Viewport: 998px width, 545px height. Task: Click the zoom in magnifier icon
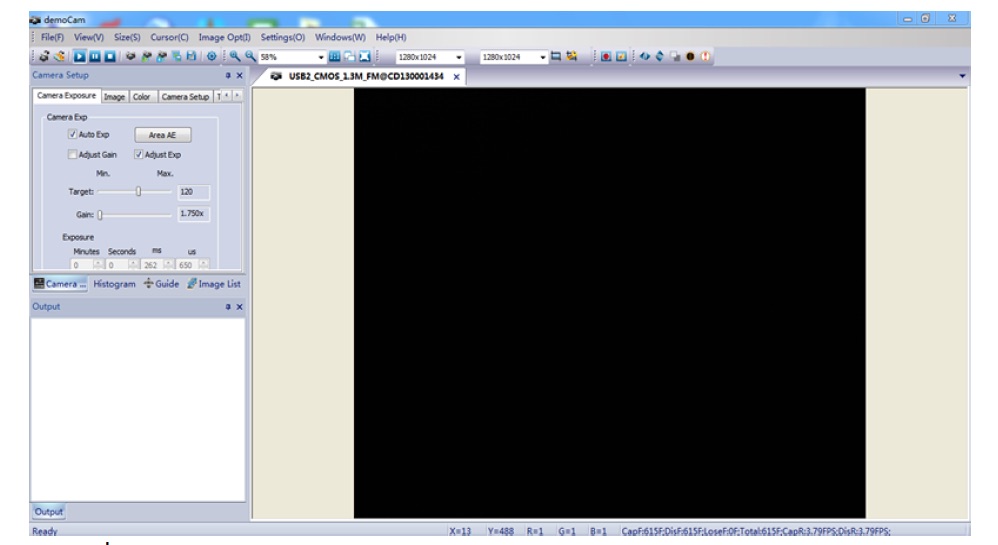pyautogui.click(x=235, y=57)
